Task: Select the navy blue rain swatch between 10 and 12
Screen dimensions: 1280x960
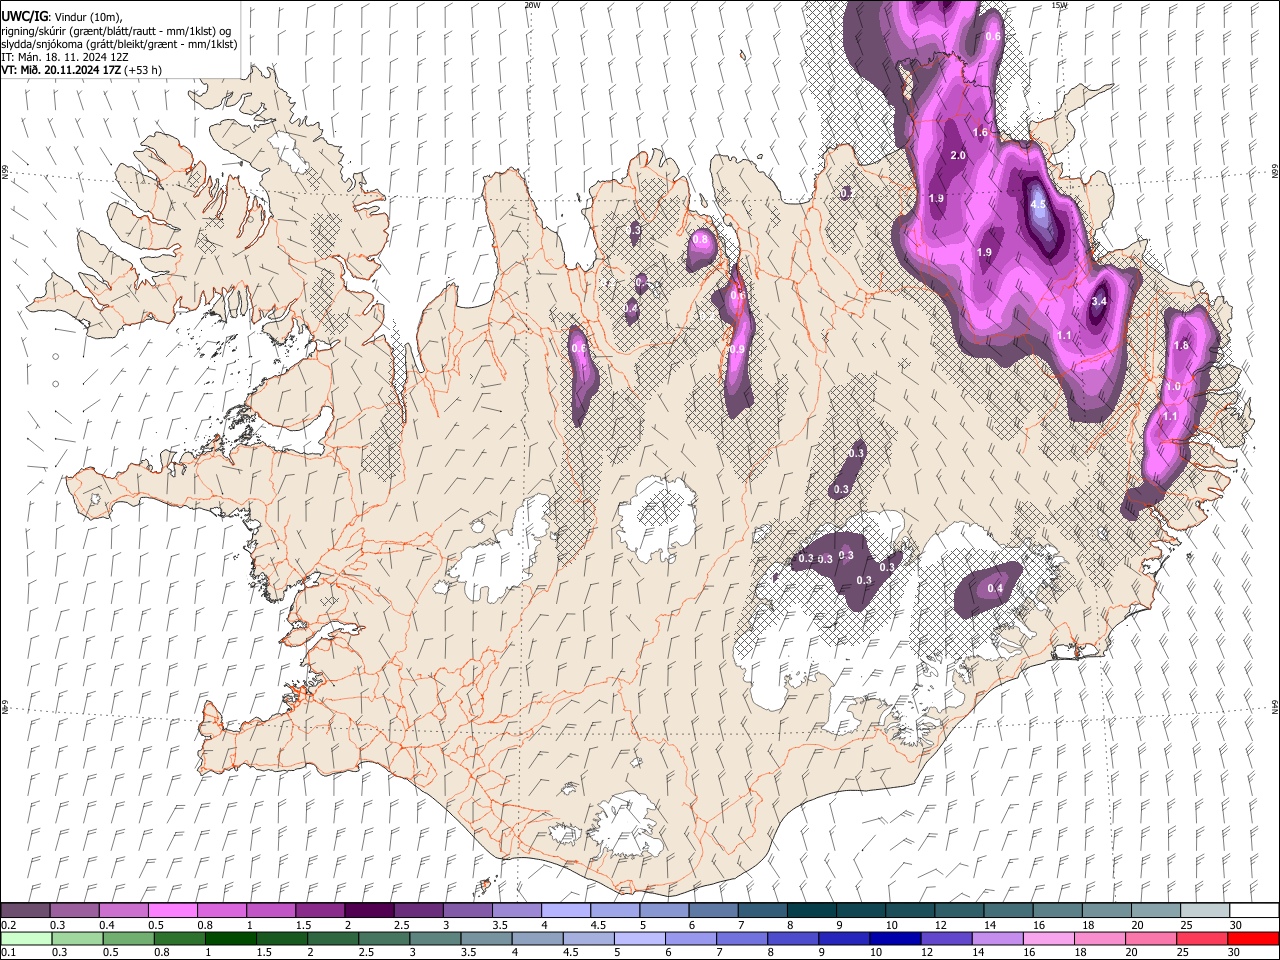Action: [895, 938]
